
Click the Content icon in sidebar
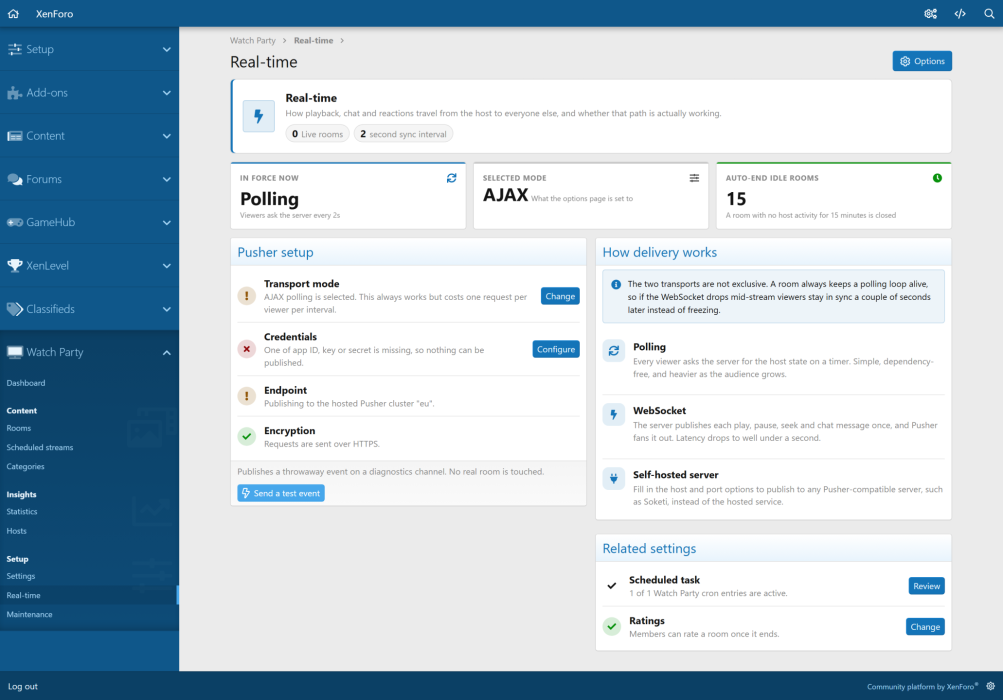(14, 136)
